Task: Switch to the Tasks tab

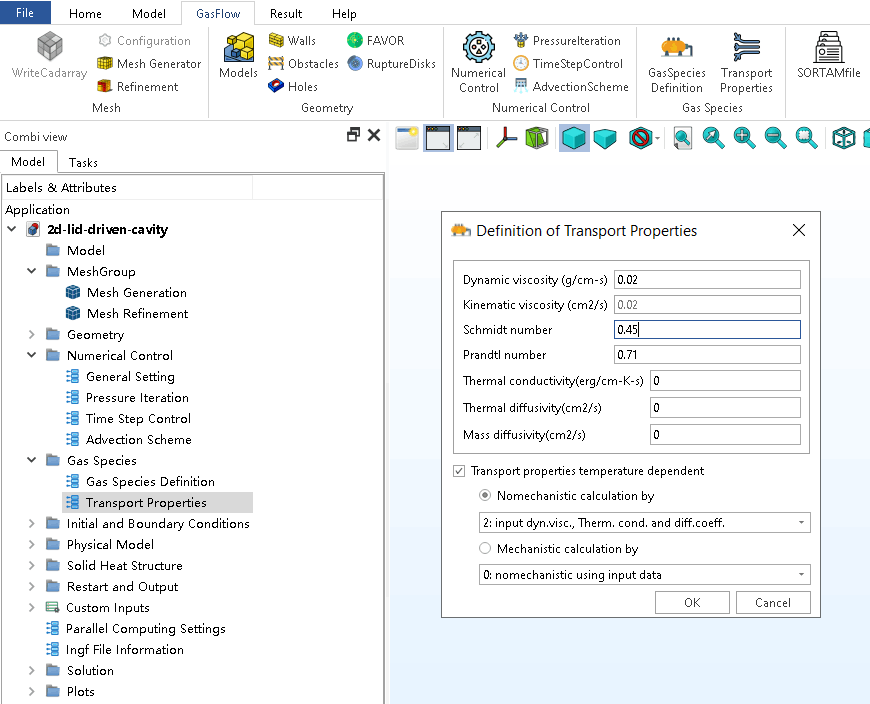Action: (83, 162)
